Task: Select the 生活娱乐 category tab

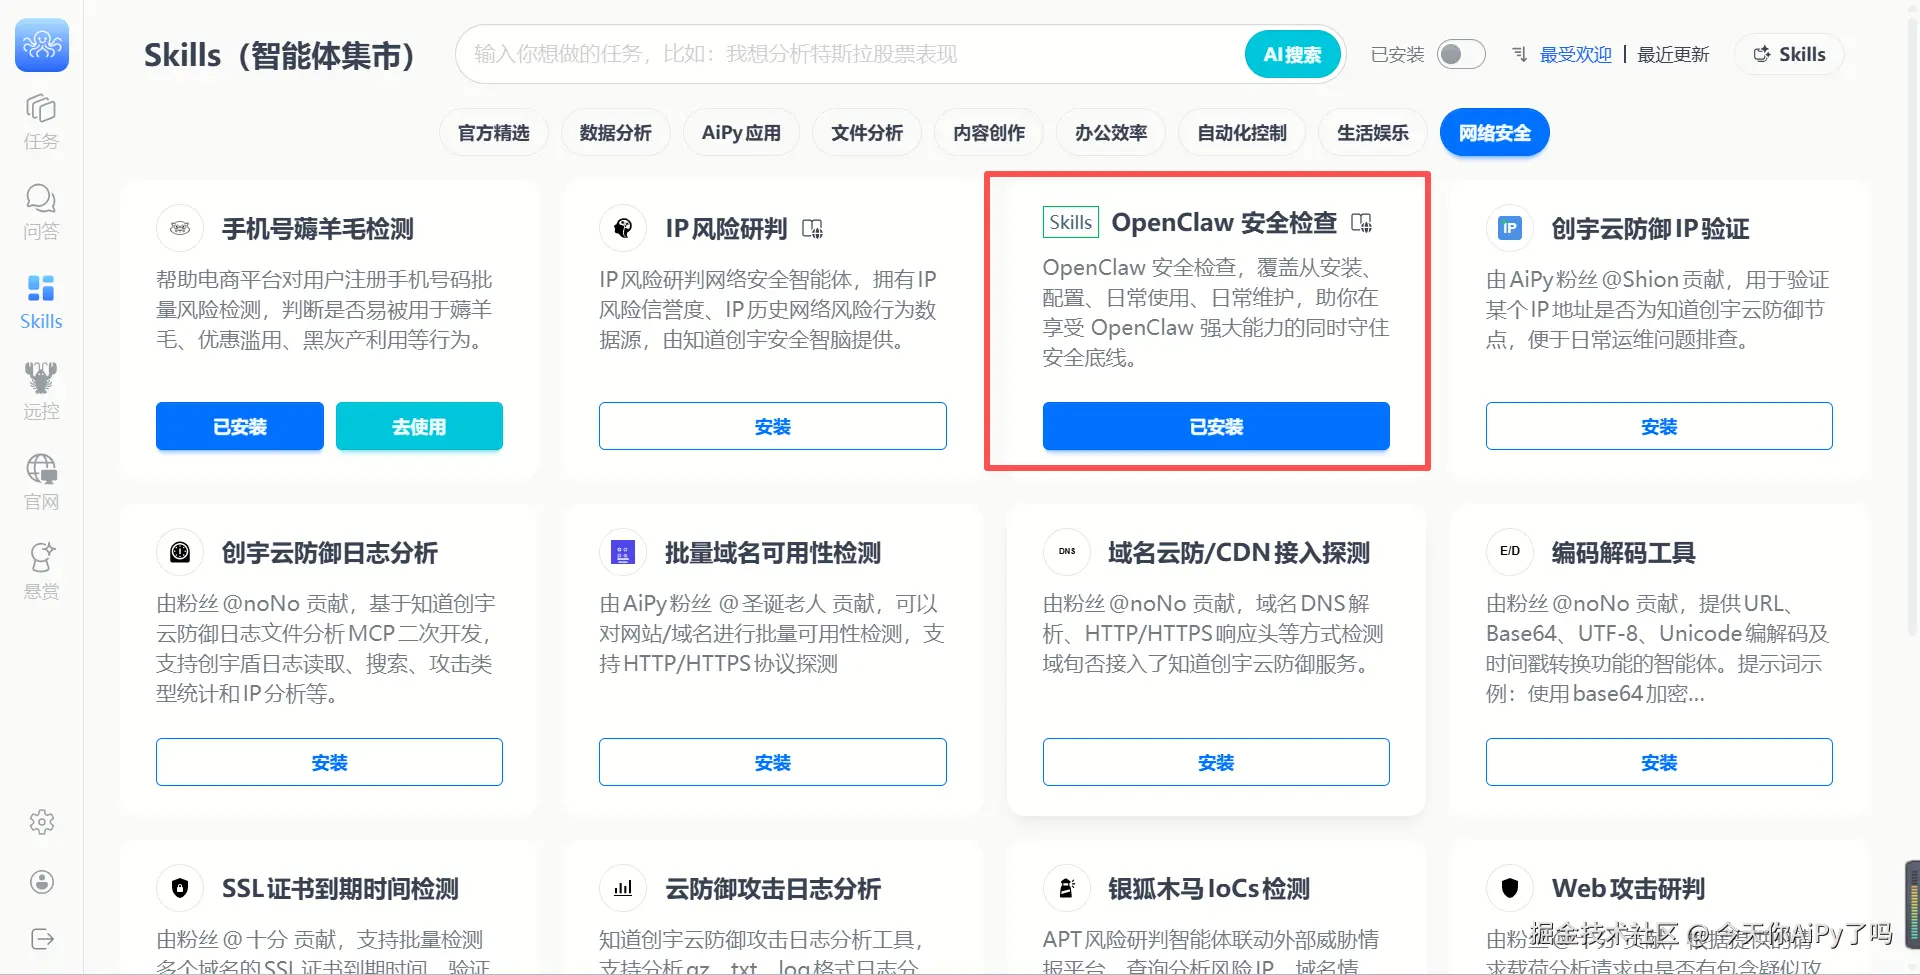Action: pos(1373,133)
